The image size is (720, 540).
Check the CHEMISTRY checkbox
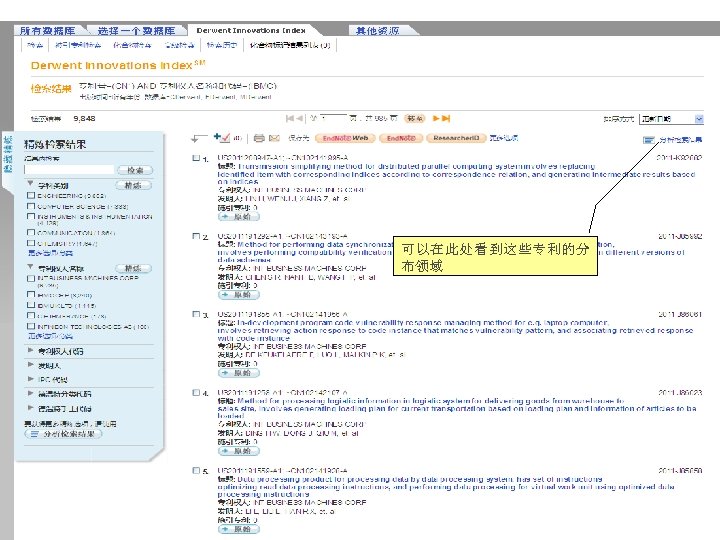[x=31, y=243]
